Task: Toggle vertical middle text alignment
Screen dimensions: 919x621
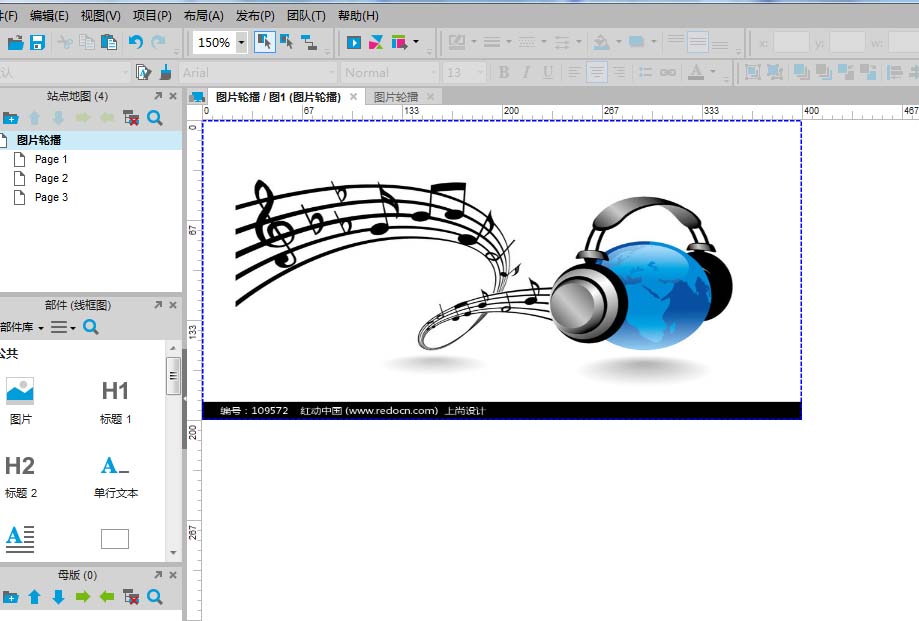Action: tap(697, 42)
